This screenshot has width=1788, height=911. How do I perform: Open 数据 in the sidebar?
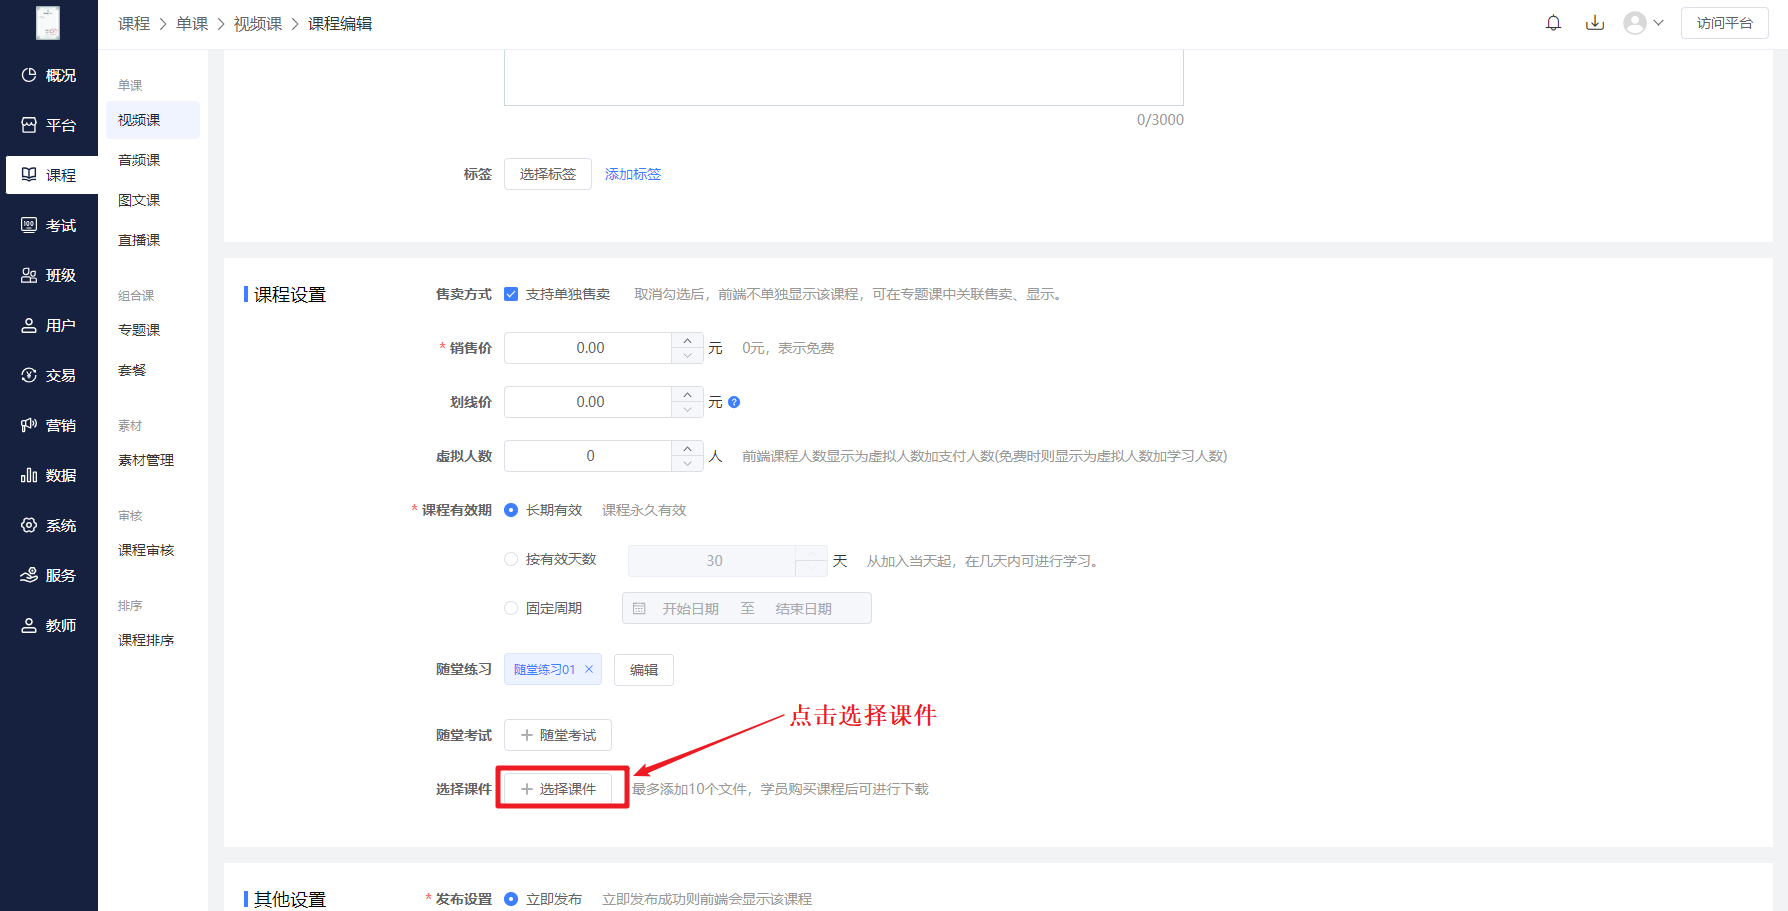coord(49,475)
